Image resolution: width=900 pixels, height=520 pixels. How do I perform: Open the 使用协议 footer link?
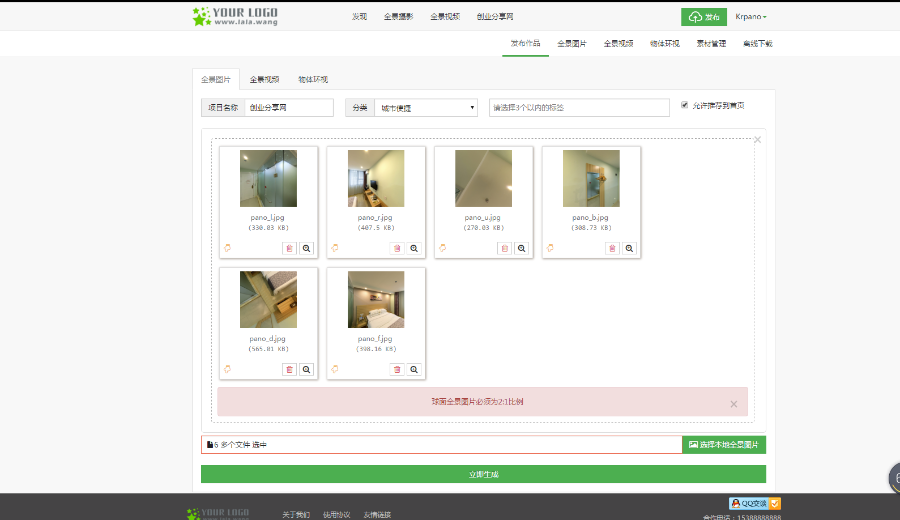coord(336,515)
